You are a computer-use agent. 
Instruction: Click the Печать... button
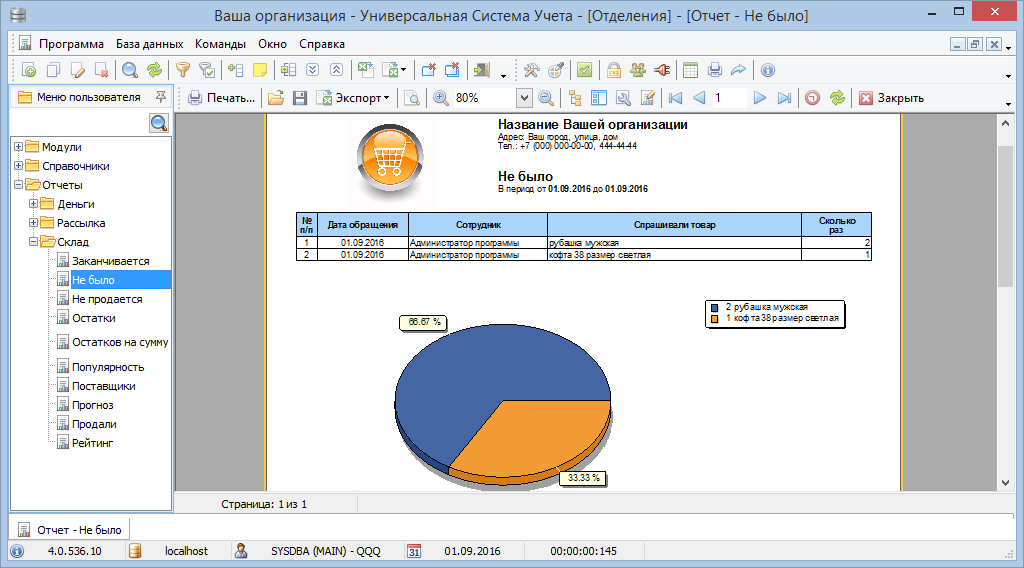pyautogui.click(x=222, y=98)
